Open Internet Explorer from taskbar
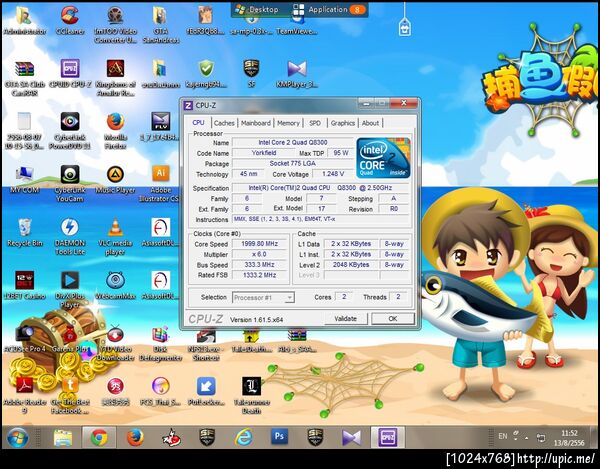This screenshot has height=469, width=600. click(x=243, y=437)
